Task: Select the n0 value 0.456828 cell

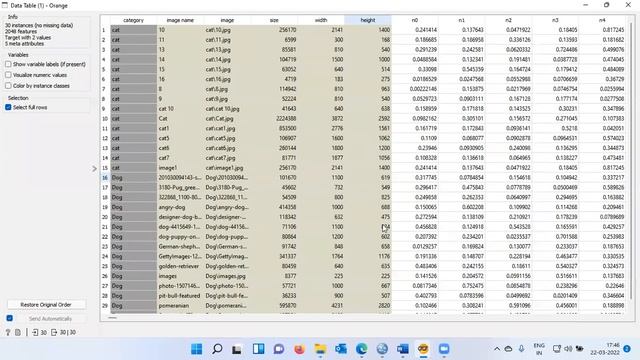Action: point(415,227)
